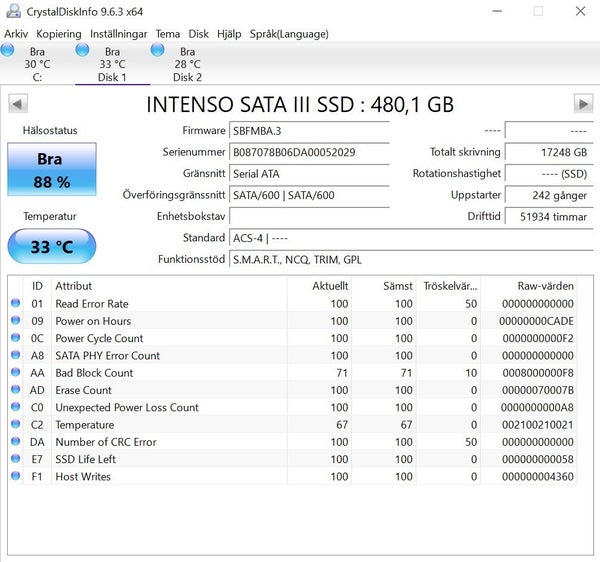Screen dimensions: 600x562
Task: Click the Serienummer field value
Action: [309, 152]
